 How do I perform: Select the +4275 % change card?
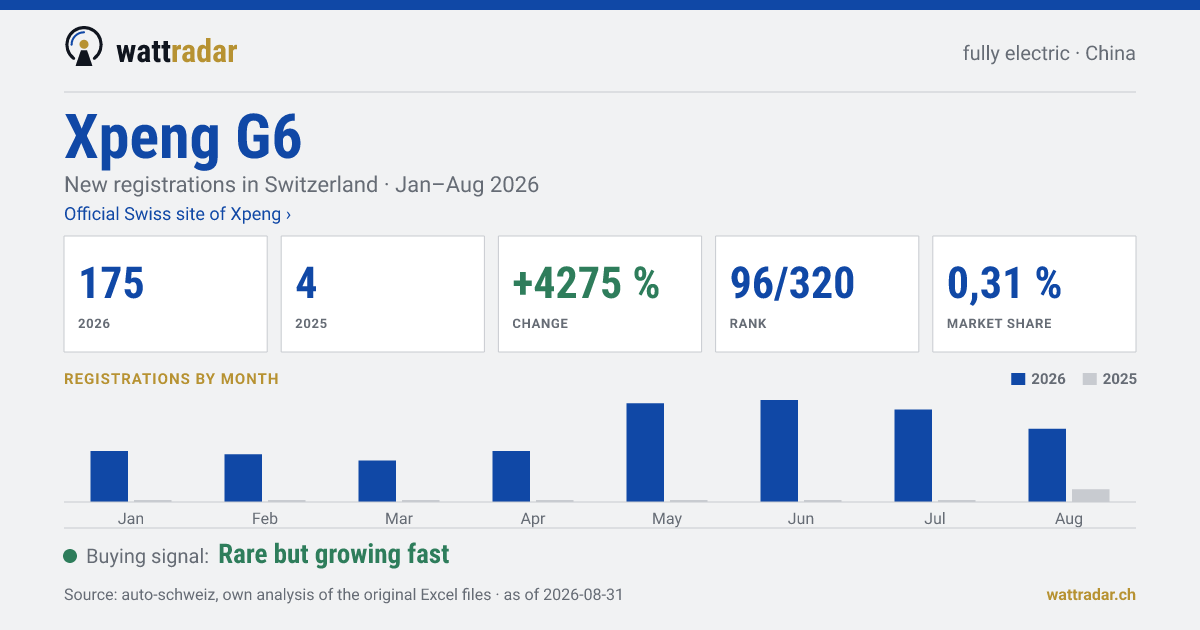pos(600,294)
